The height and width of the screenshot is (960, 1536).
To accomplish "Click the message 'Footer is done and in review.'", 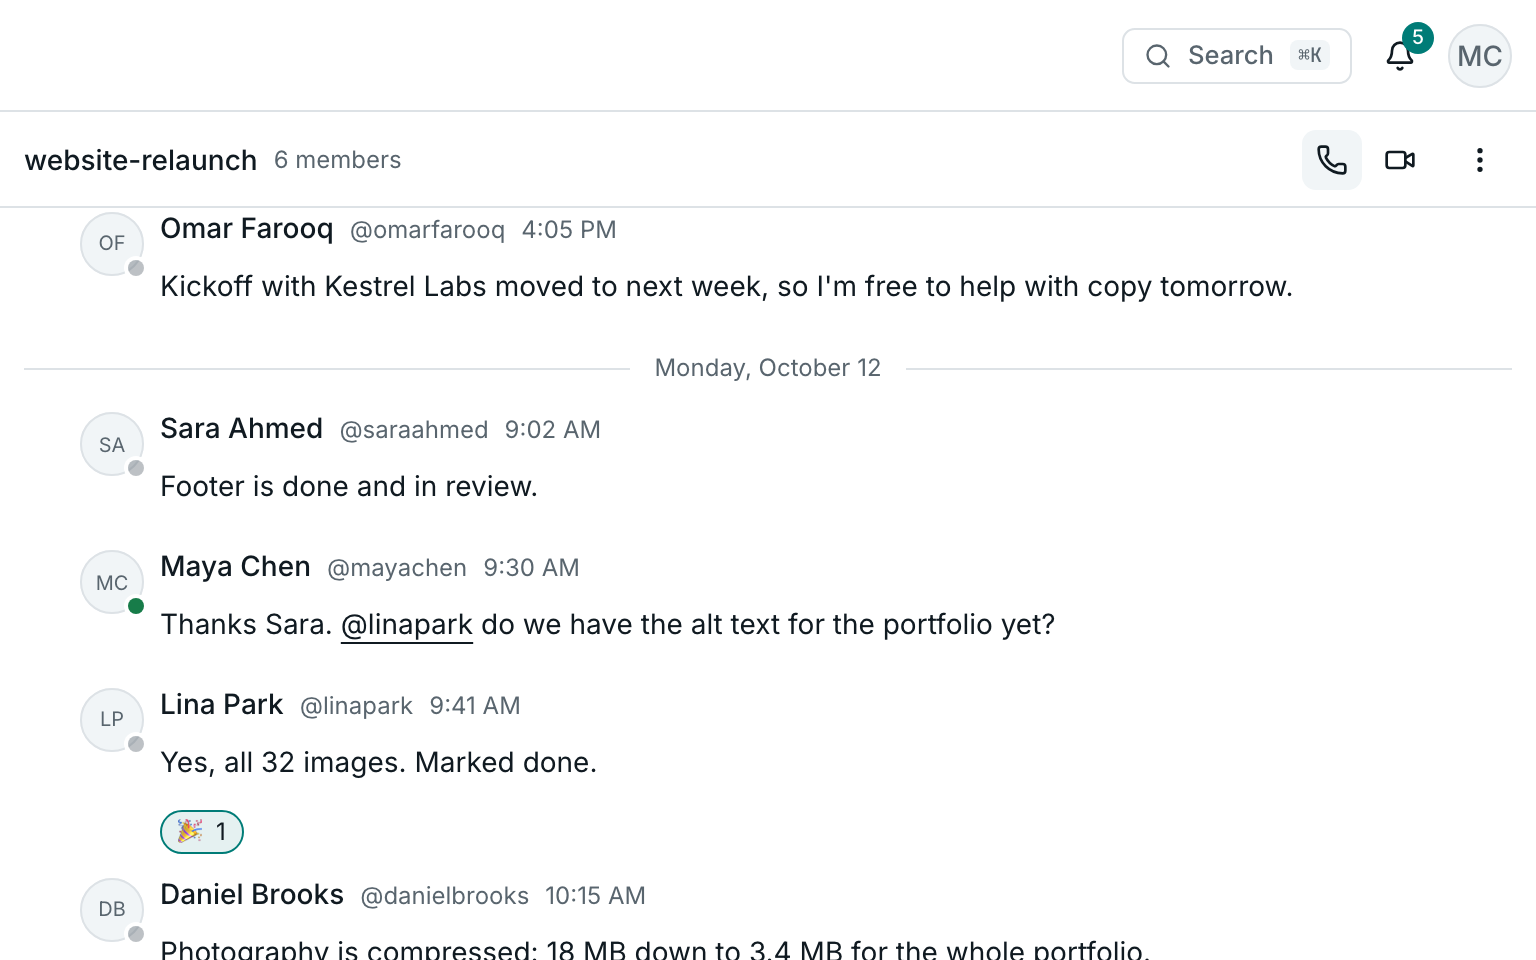I will click(349, 487).
